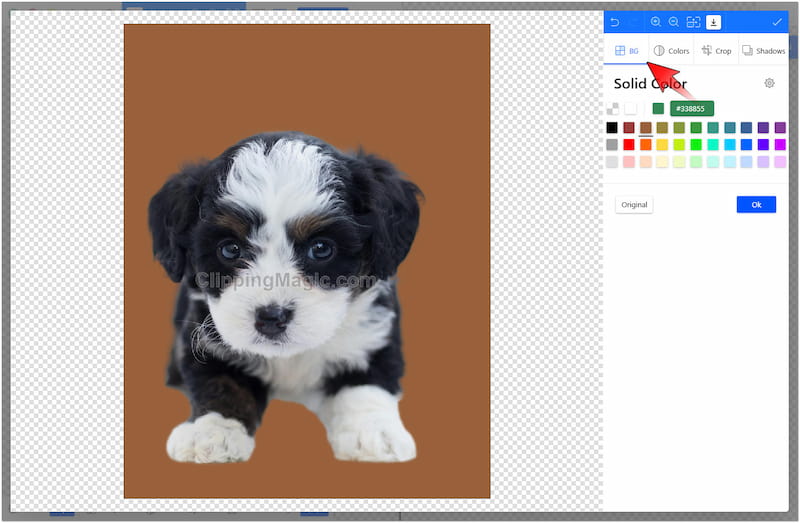Choose the bright magenta color swatch

click(780, 145)
